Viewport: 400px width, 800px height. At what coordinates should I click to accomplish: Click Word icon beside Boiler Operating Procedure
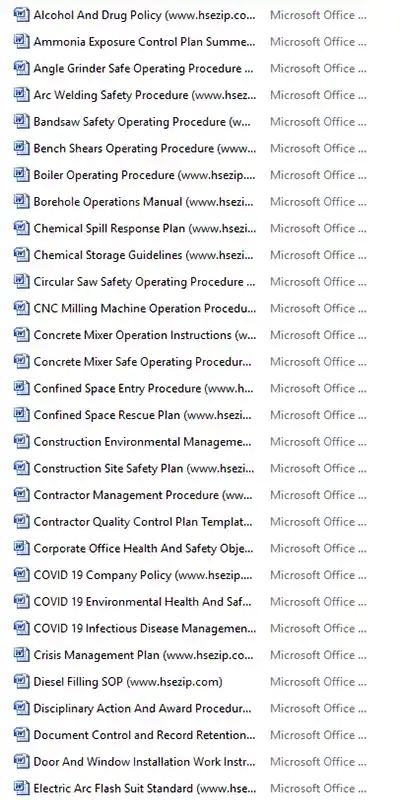click(21, 174)
